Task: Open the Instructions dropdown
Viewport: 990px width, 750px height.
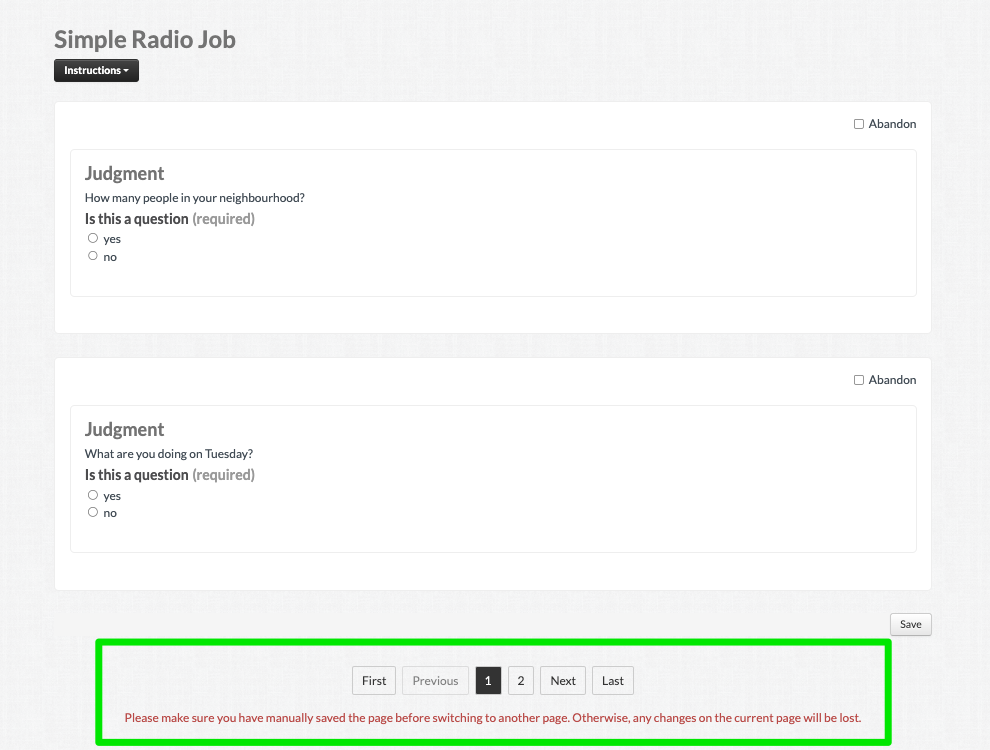Action: (x=96, y=70)
